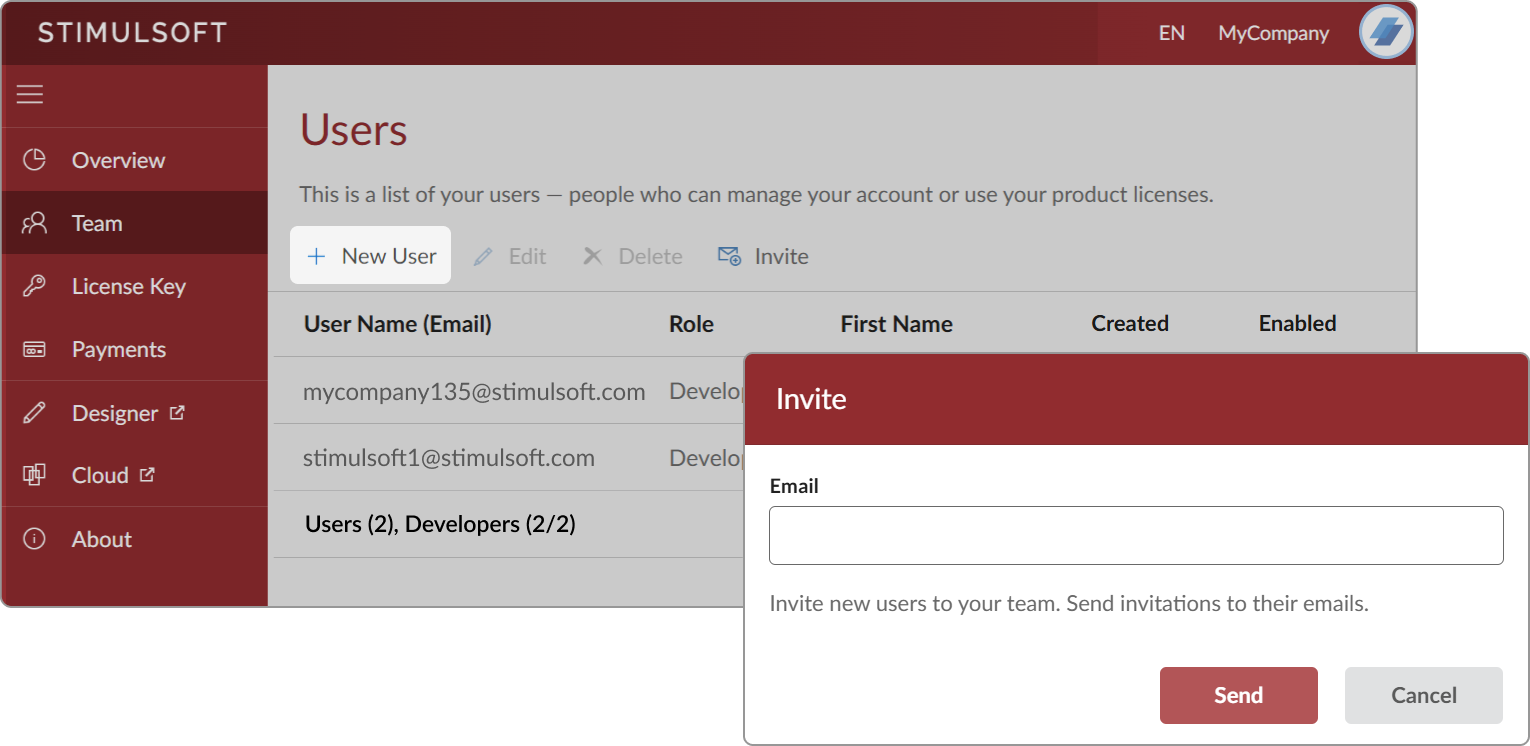Click the Designer pencil icon
Viewport: 1530px width, 746px height.
pos(34,413)
